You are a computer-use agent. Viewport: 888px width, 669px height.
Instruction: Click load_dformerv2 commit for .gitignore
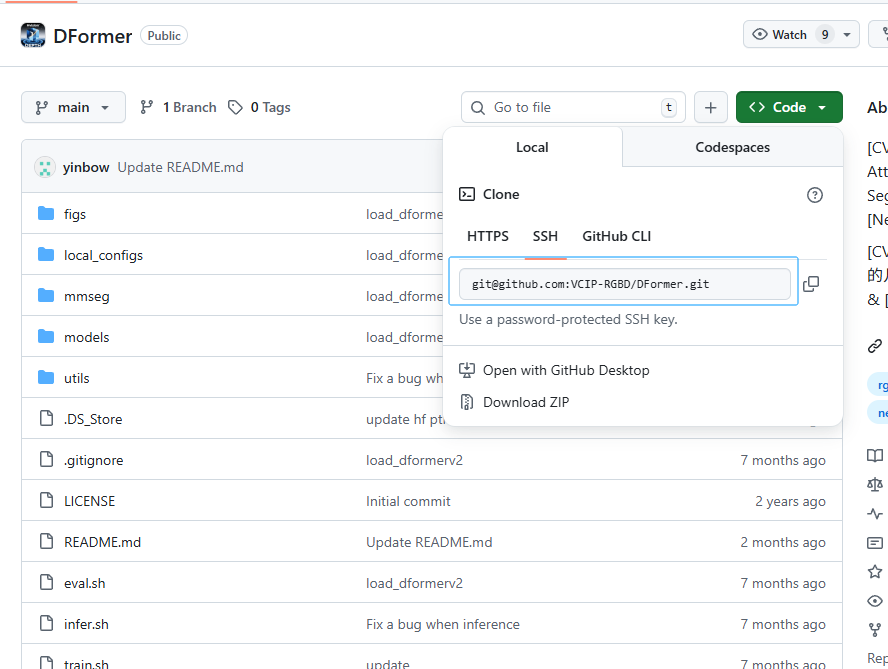click(415, 460)
